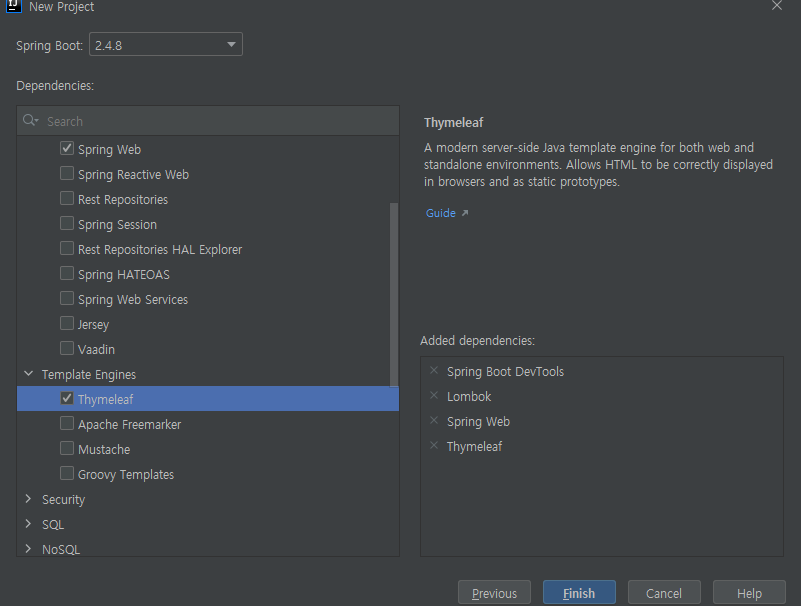Check the Mustache checkbox
The width and height of the screenshot is (801, 606).
coord(67,449)
